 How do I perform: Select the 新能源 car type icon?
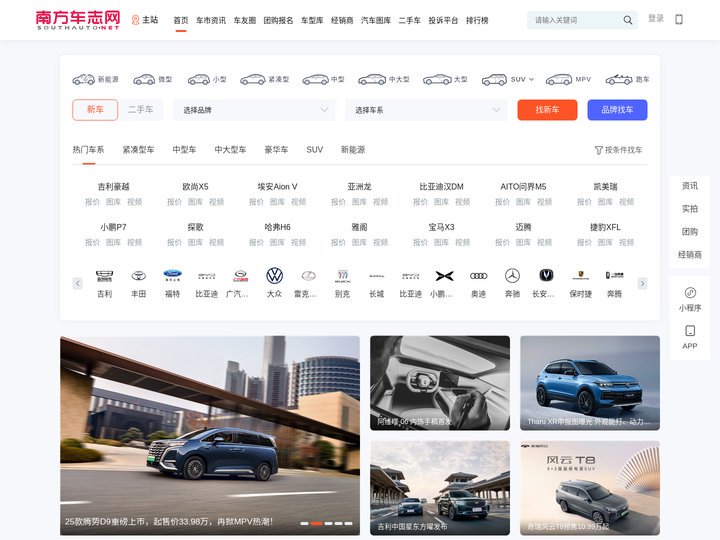tap(84, 79)
